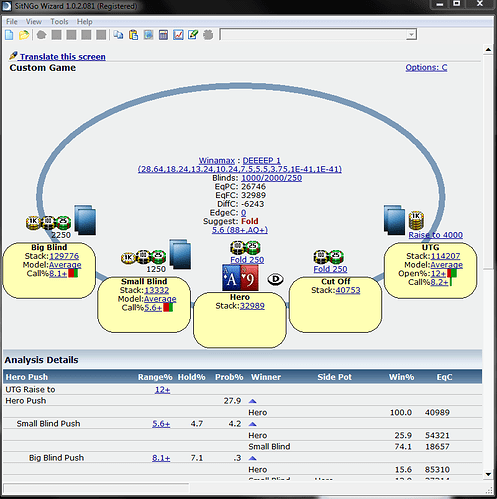Click the New file toolbar icon
497x499 pixels.
(x=9, y=35)
